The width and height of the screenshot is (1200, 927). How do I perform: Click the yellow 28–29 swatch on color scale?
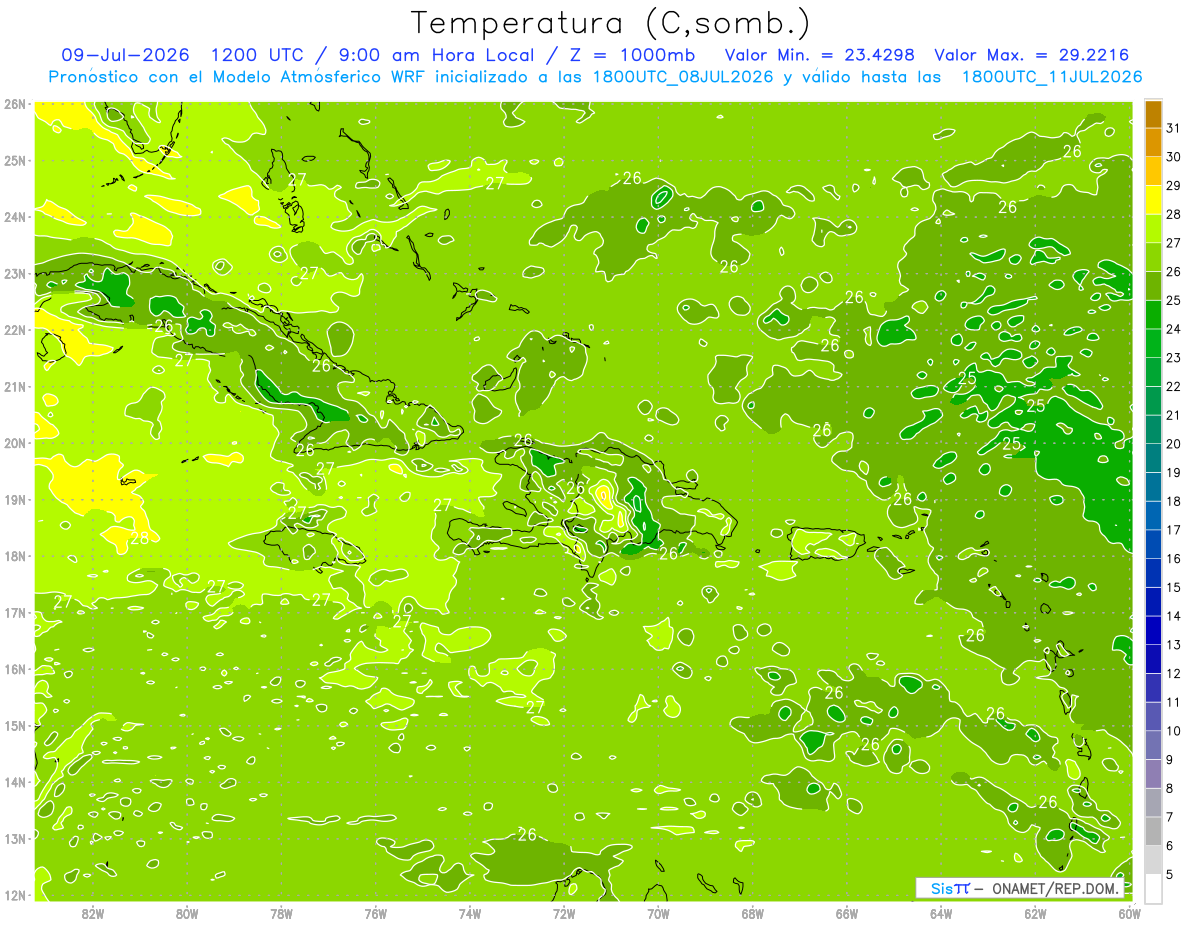pyautogui.click(x=1153, y=200)
